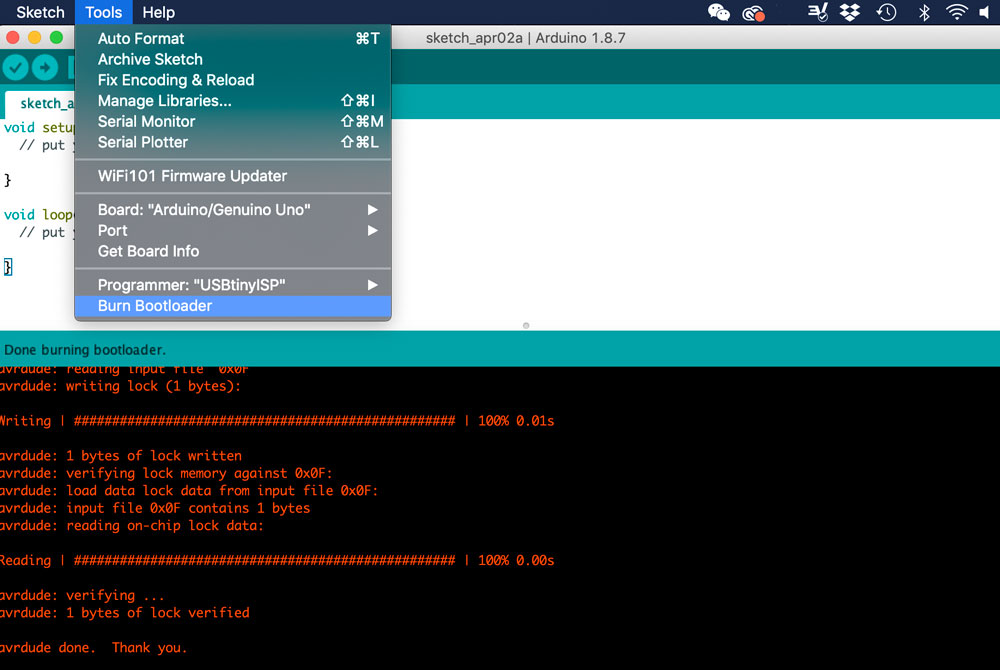This screenshot has height=670, width=1000.
Task: Click the Reading progress bar line
Action: (x=277, y=560)
